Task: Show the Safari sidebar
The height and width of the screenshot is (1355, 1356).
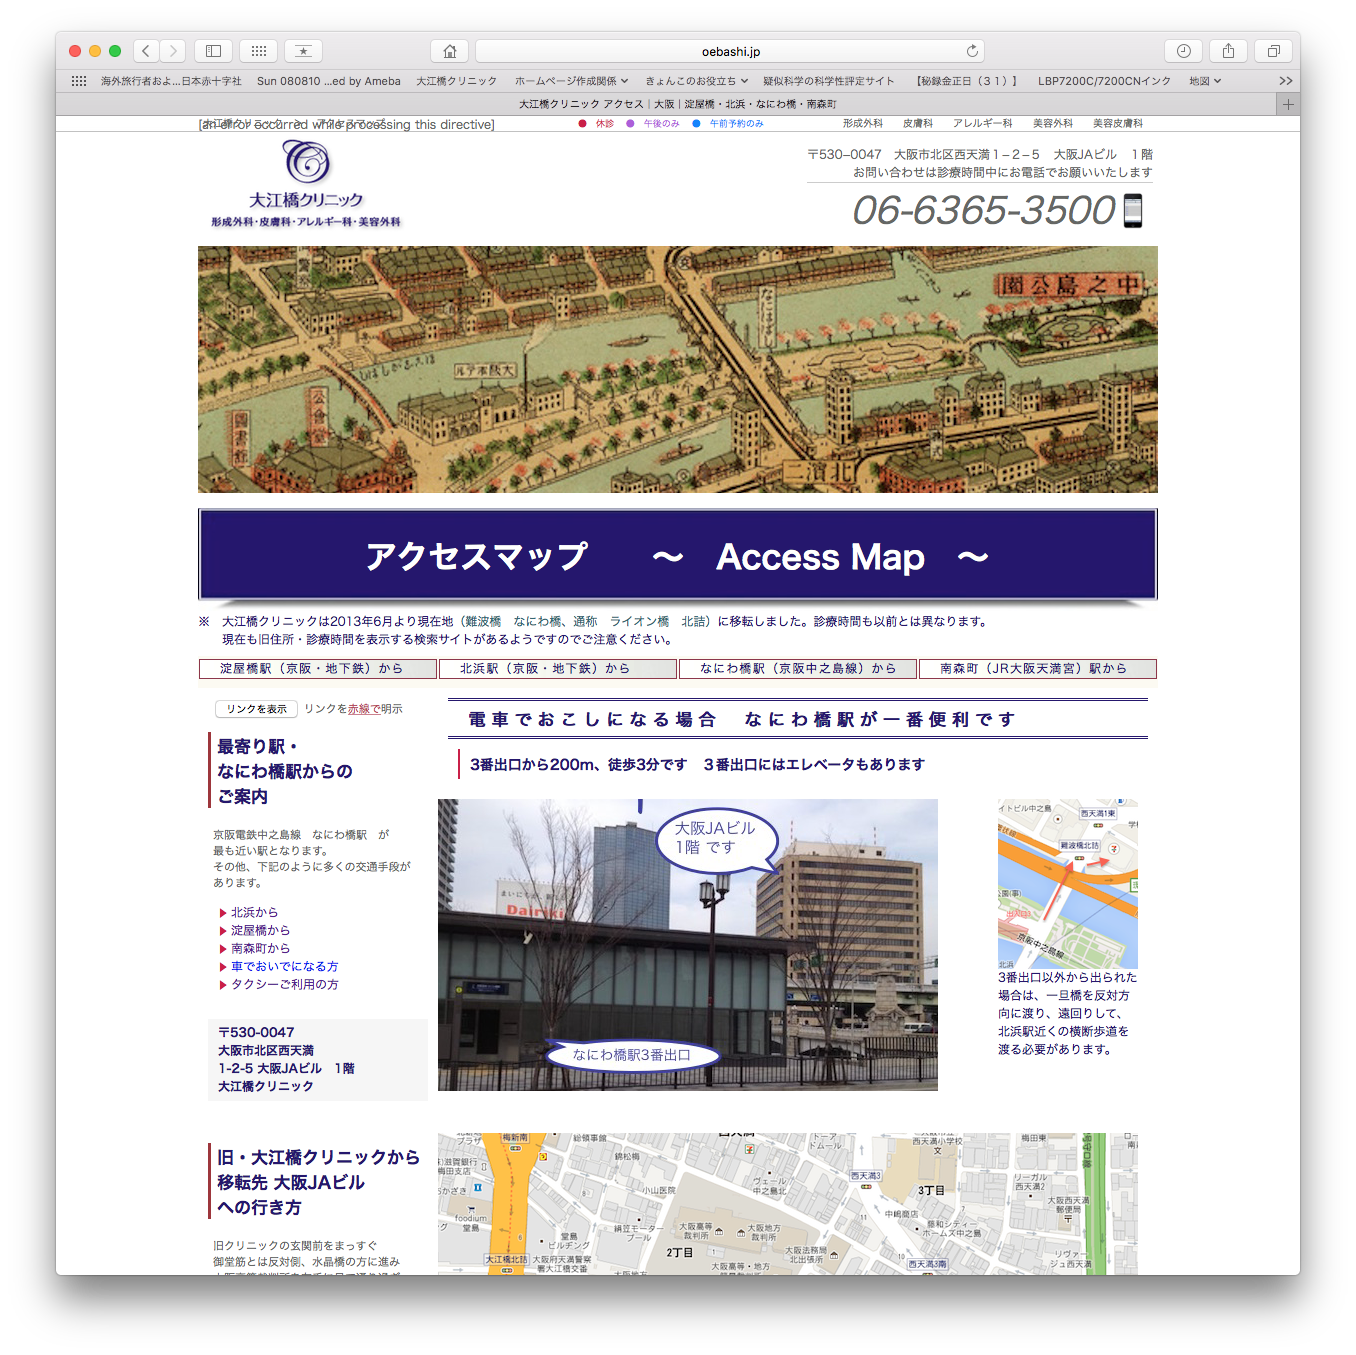Action: pyautogui.click(x=213, y=51)
